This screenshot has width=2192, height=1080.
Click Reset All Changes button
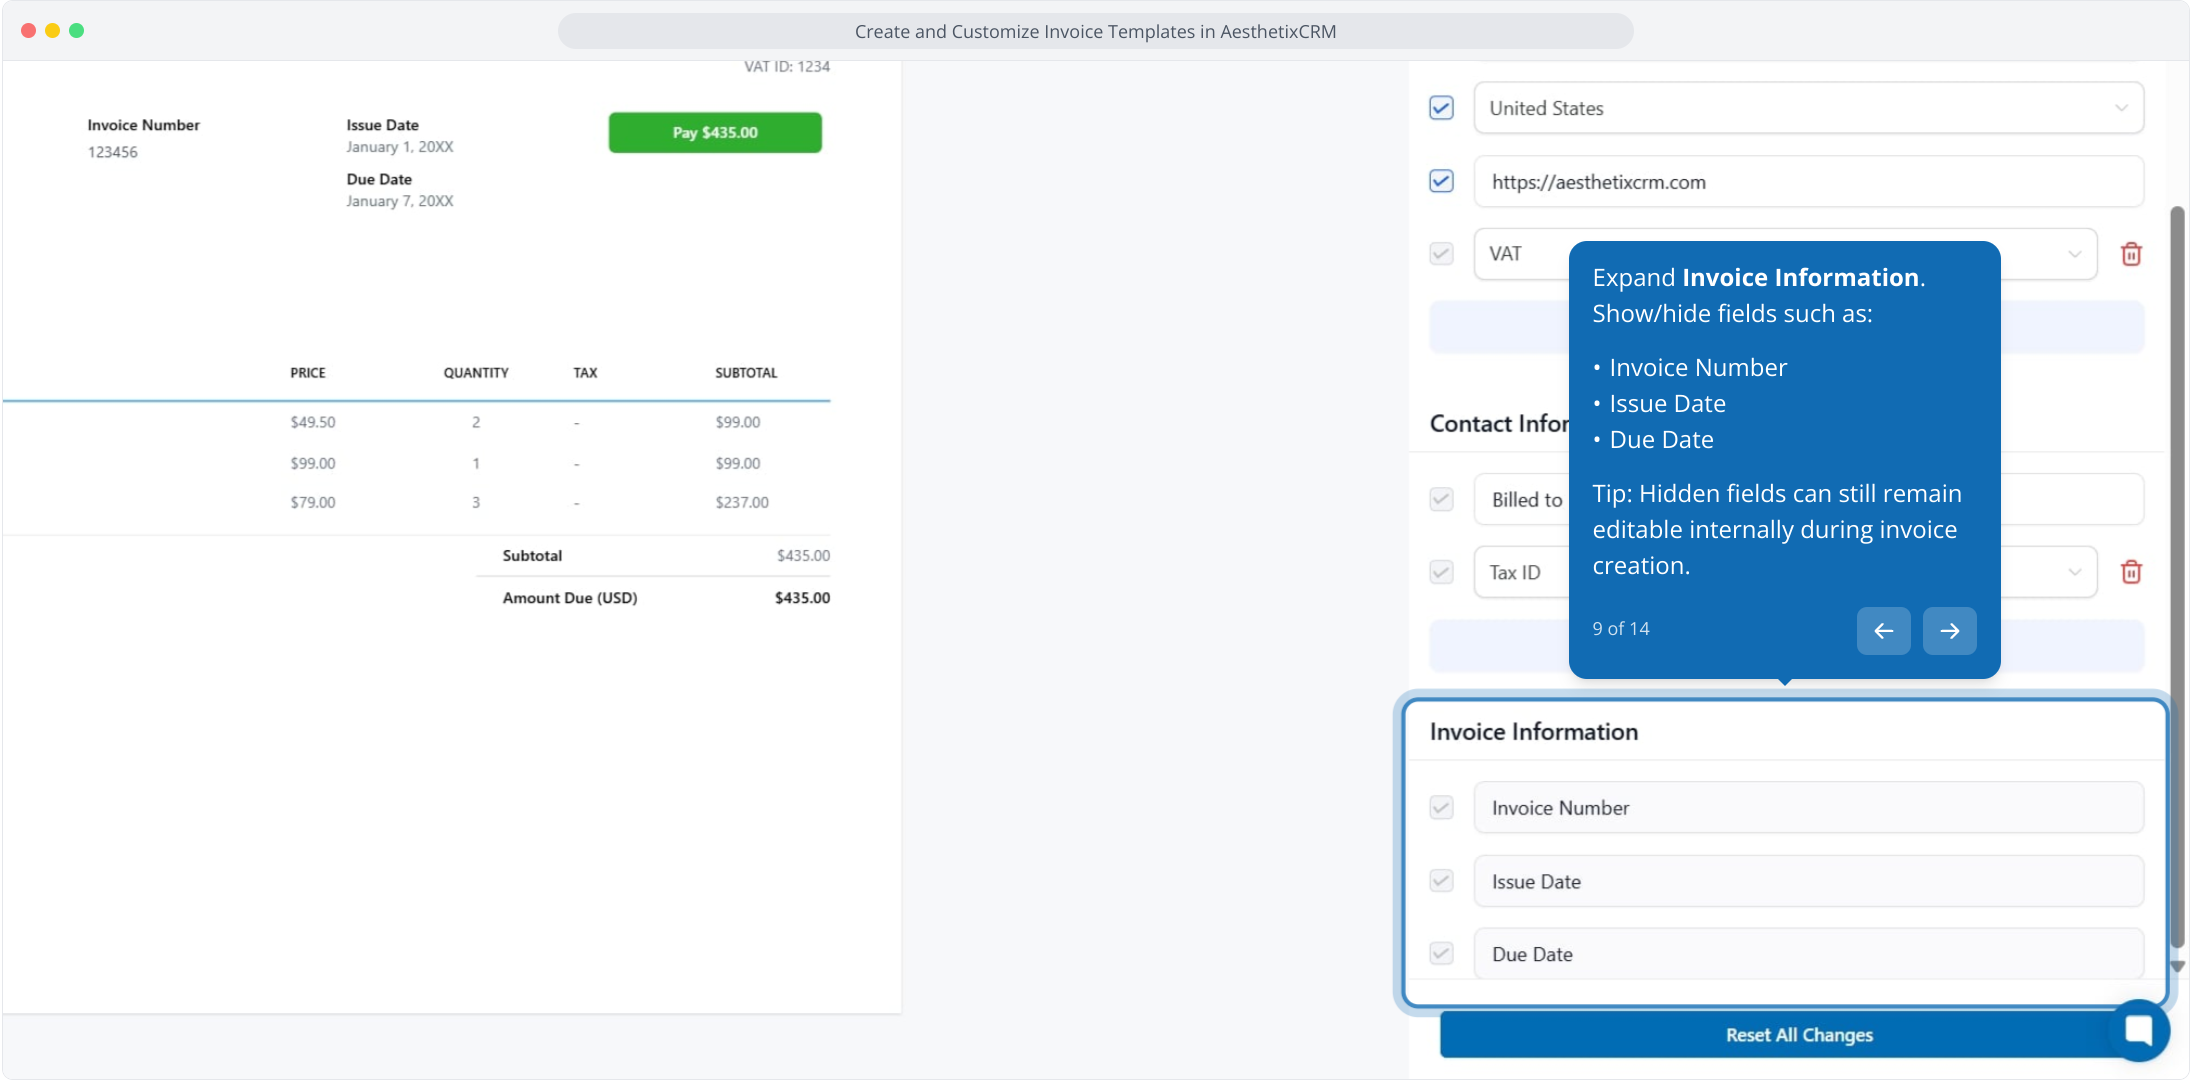(1780, 1035)
